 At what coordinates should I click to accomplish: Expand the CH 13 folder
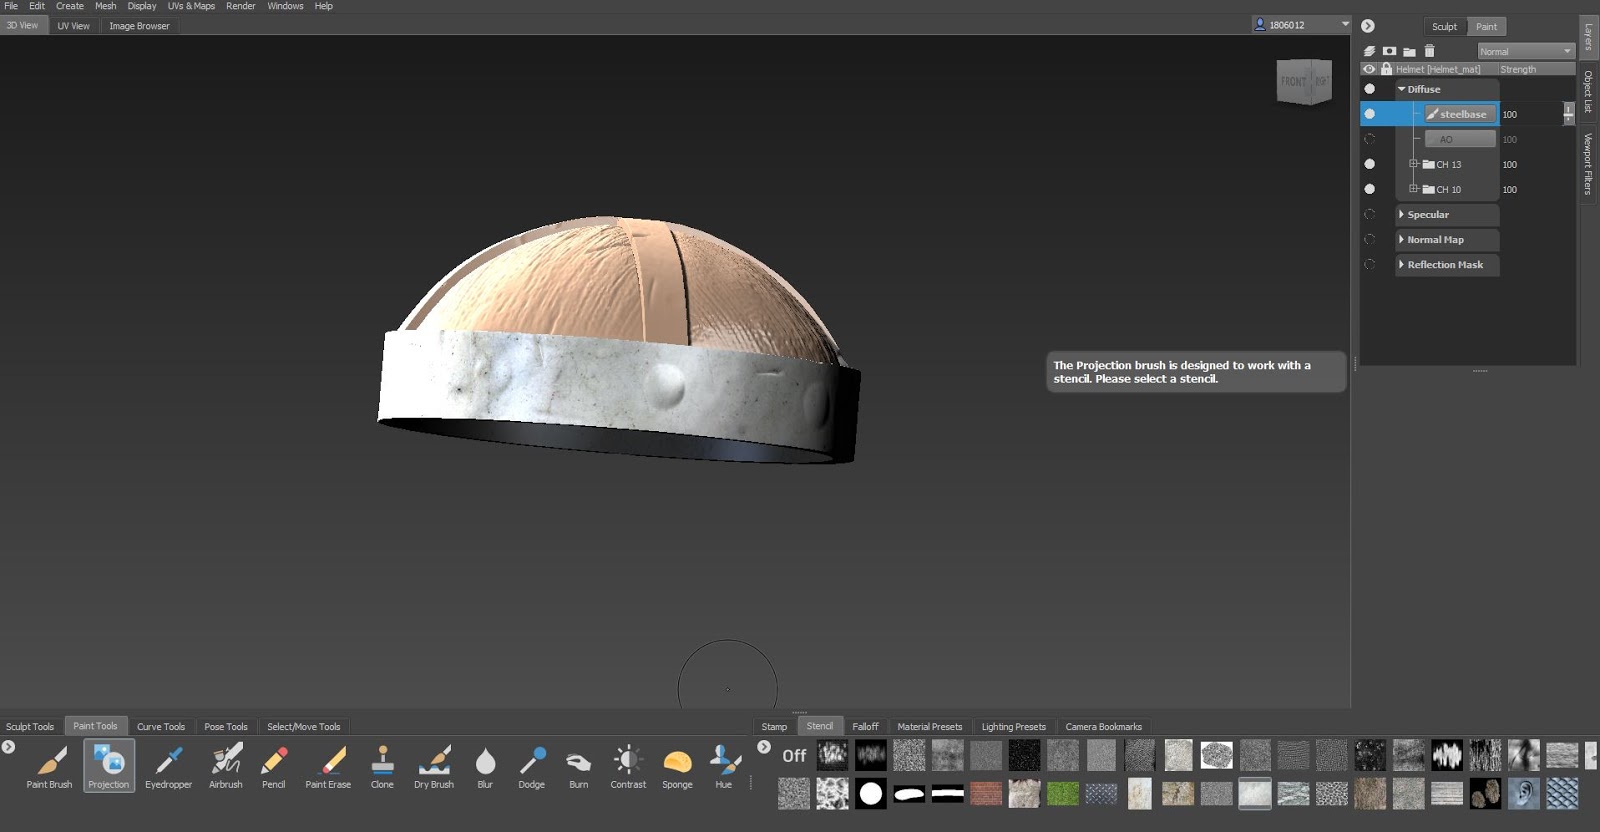coord(1414,163)
